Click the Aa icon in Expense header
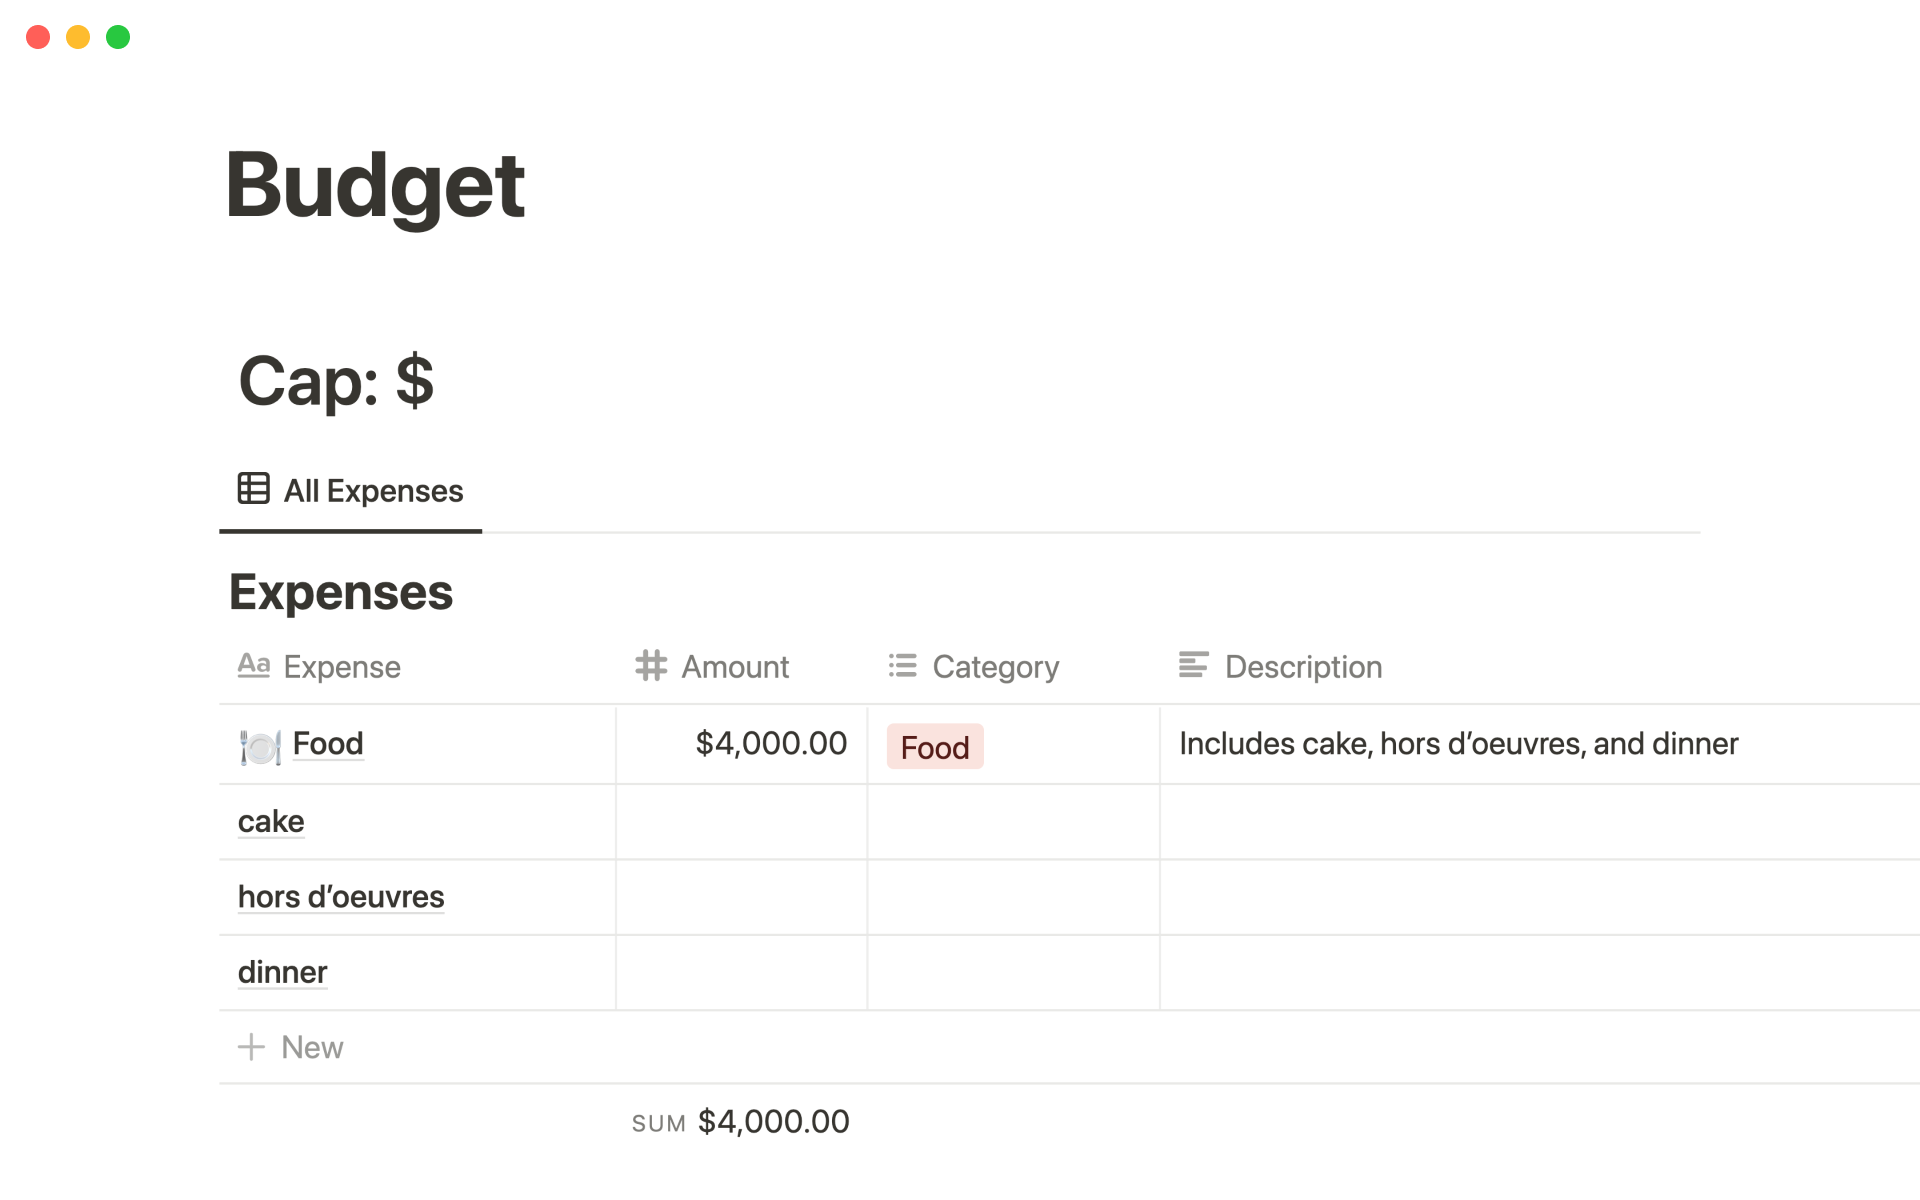The image size is (1920, 1200). coord(254,665)
